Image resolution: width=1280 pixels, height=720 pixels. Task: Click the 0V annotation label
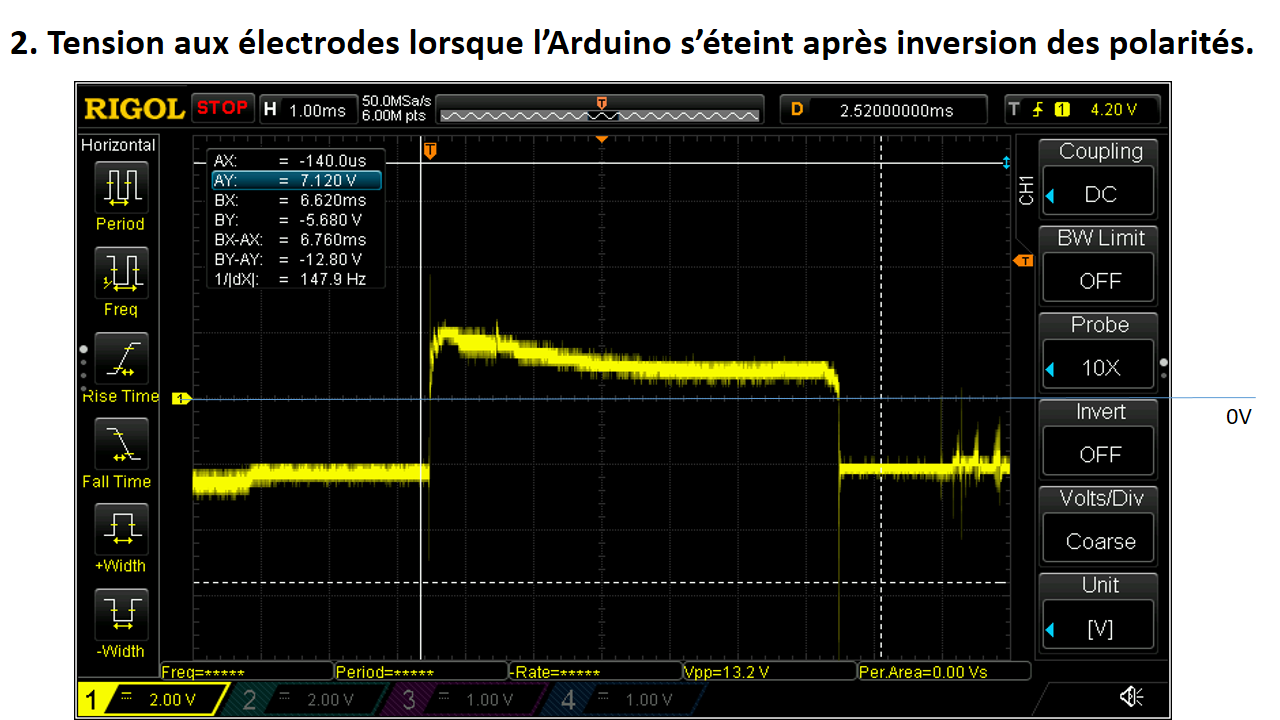pos(1238,417)
